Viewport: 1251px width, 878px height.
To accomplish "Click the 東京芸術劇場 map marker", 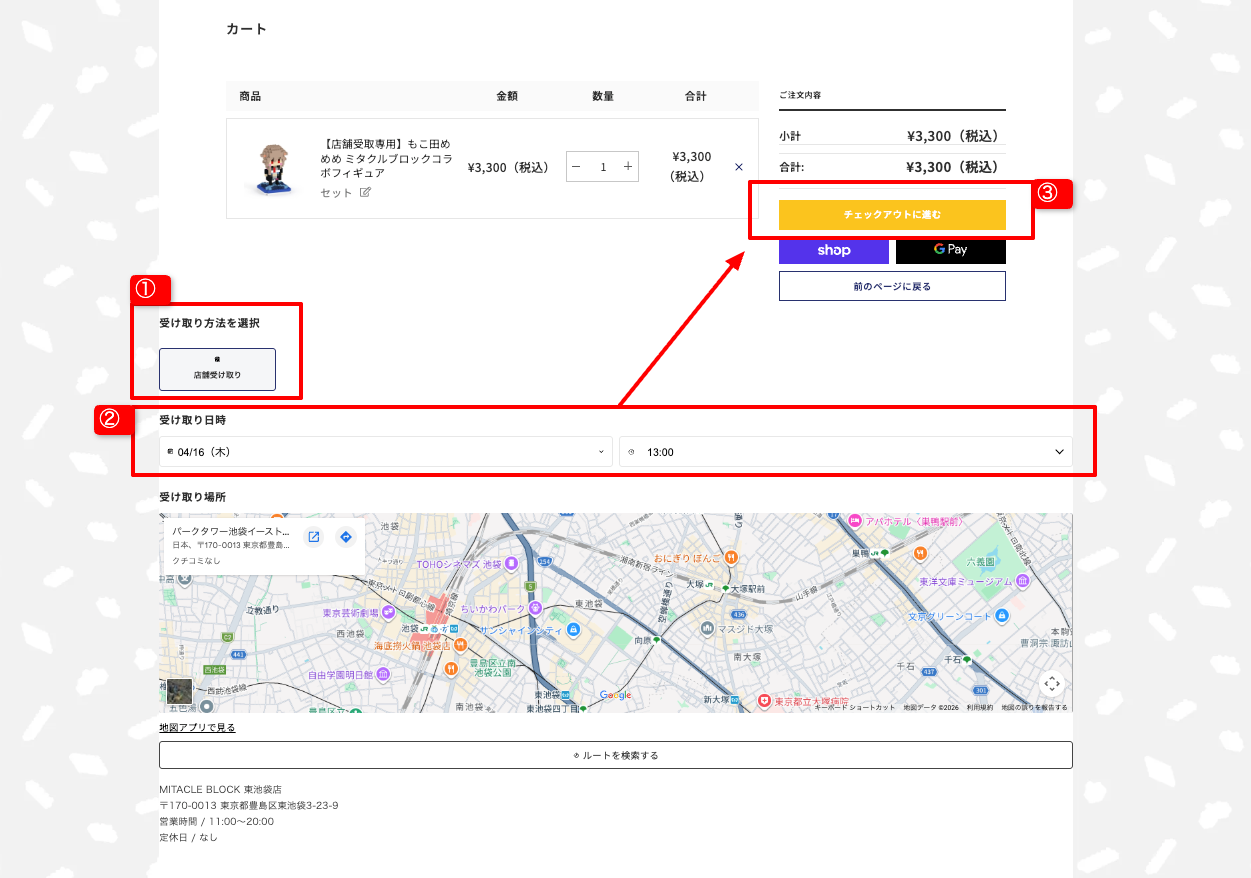I will 386,612.
